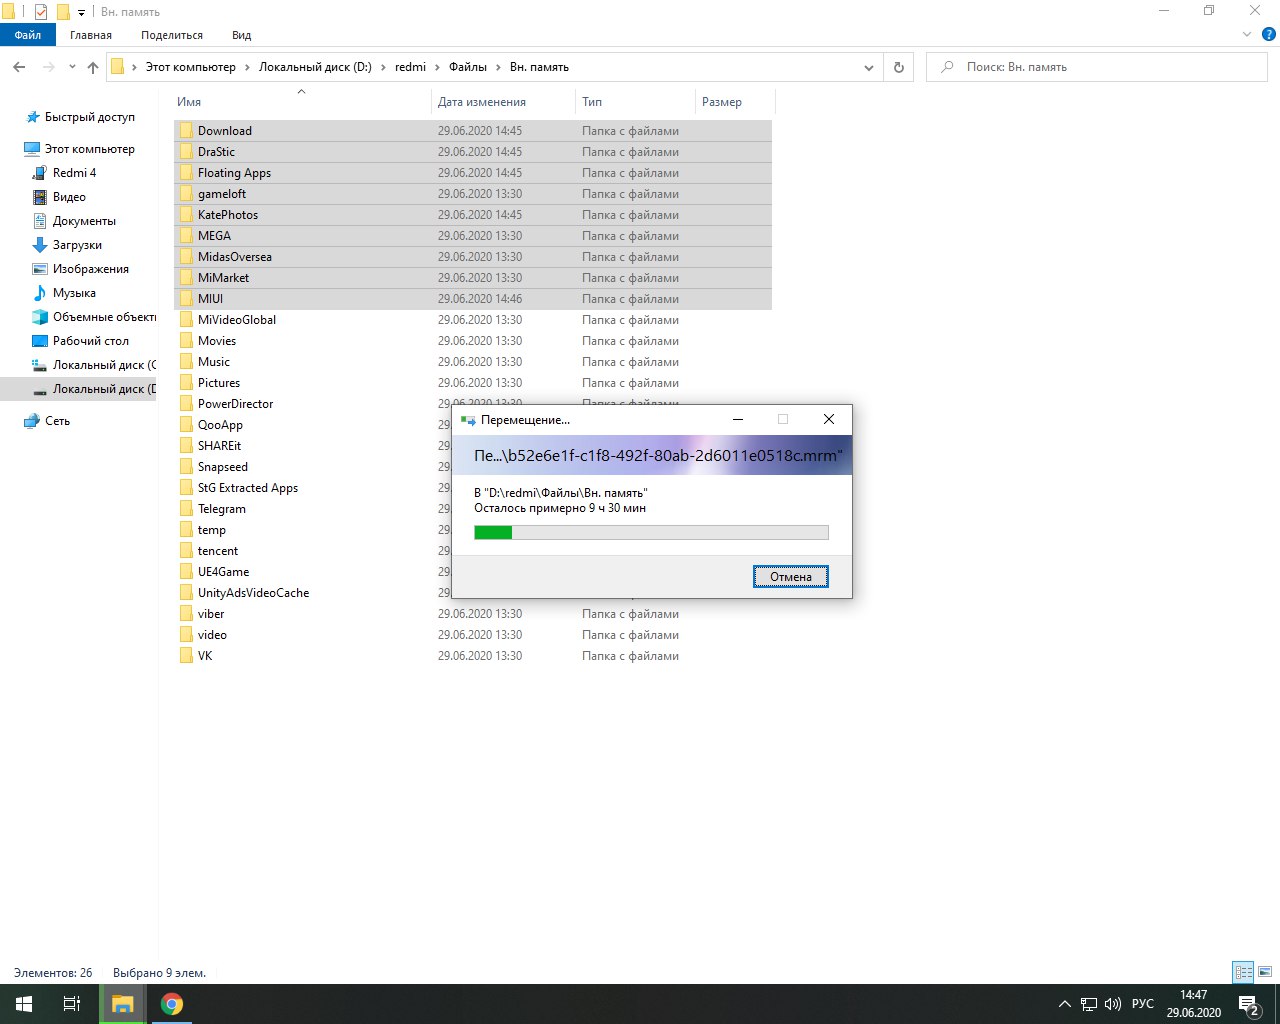
Task: Open the Поделиться ribbon tab
Action: tap(172, 35)
